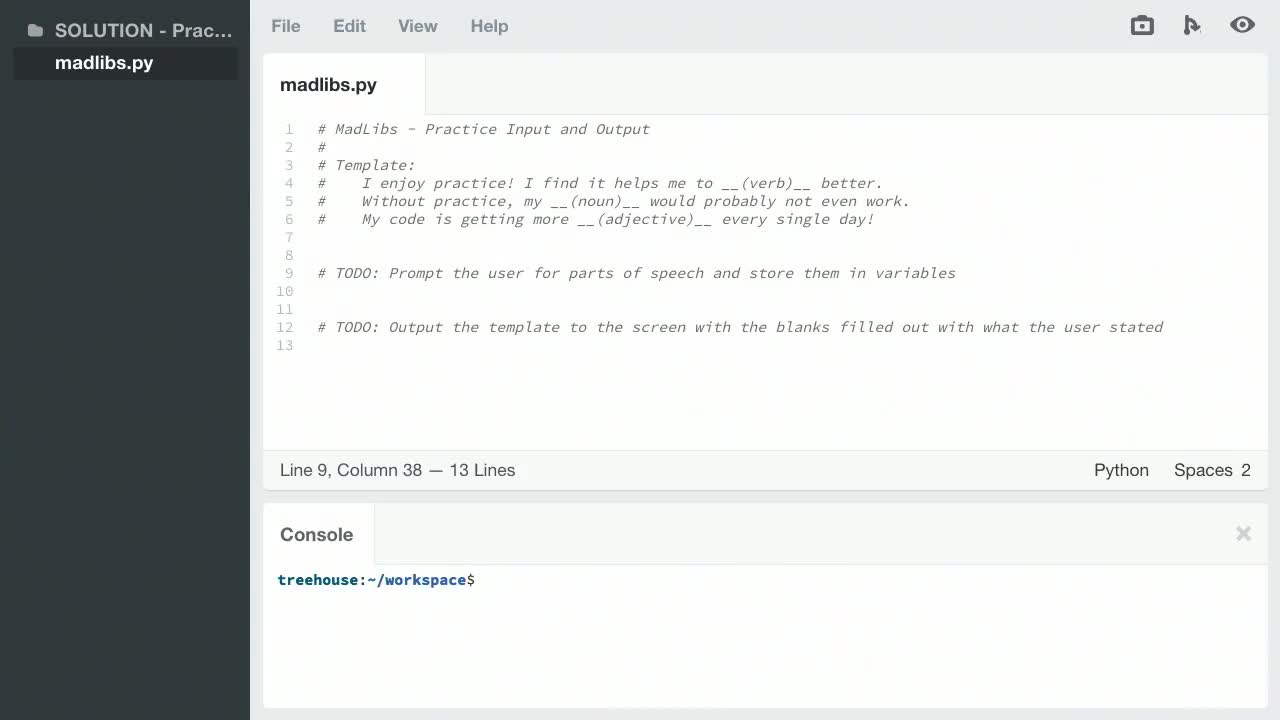The width and height of the screenshot is (1280, 720).
Task: Click the MadLibs template comment on line 3
Action: 368,165
